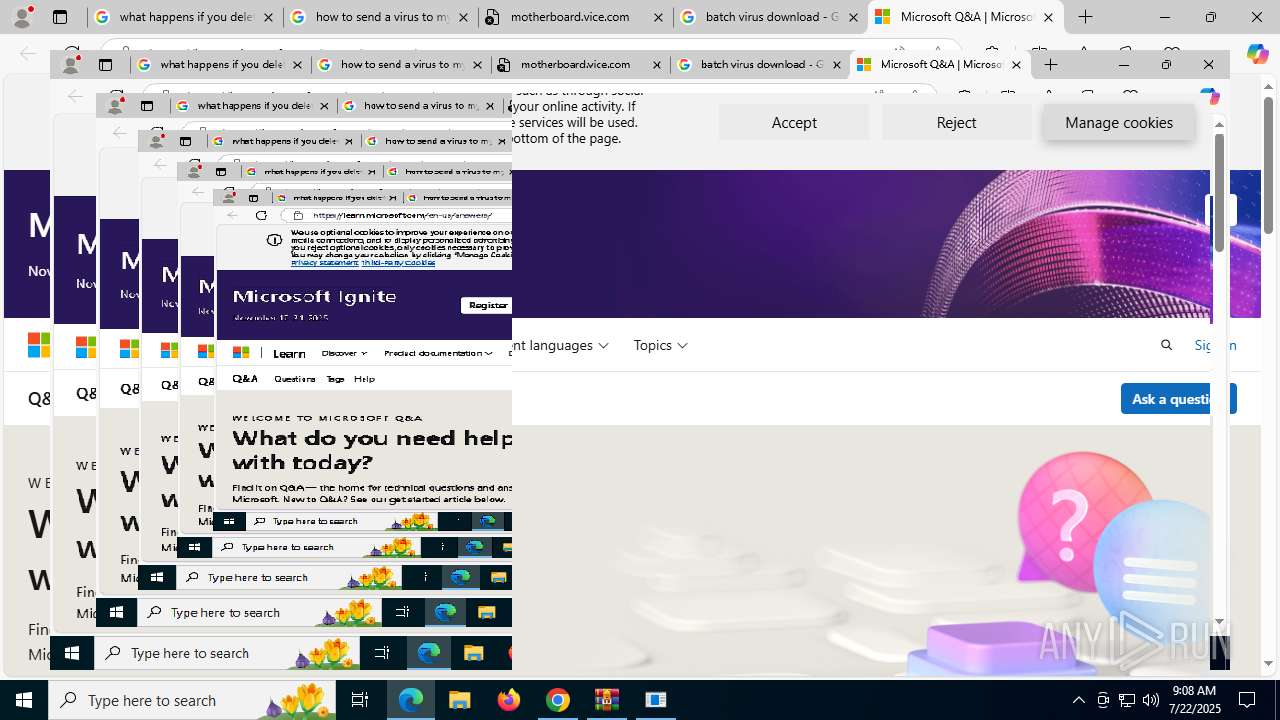Open File Explorer in outermost nested taskbar
The height and width of the screenshot is (720, 1280).
[x=474, y=653]
